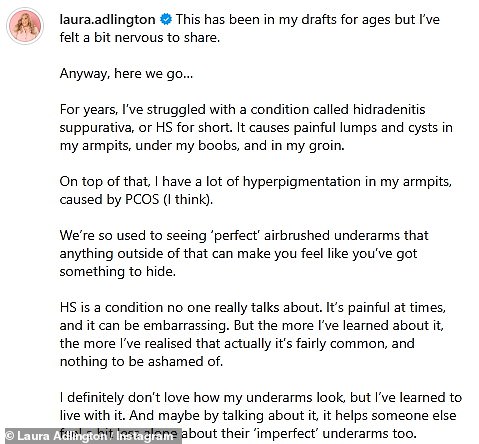Click the text 'suppurativa, or HS for short'
This screenshot has width=479, height=444.
tap(145, 128)
